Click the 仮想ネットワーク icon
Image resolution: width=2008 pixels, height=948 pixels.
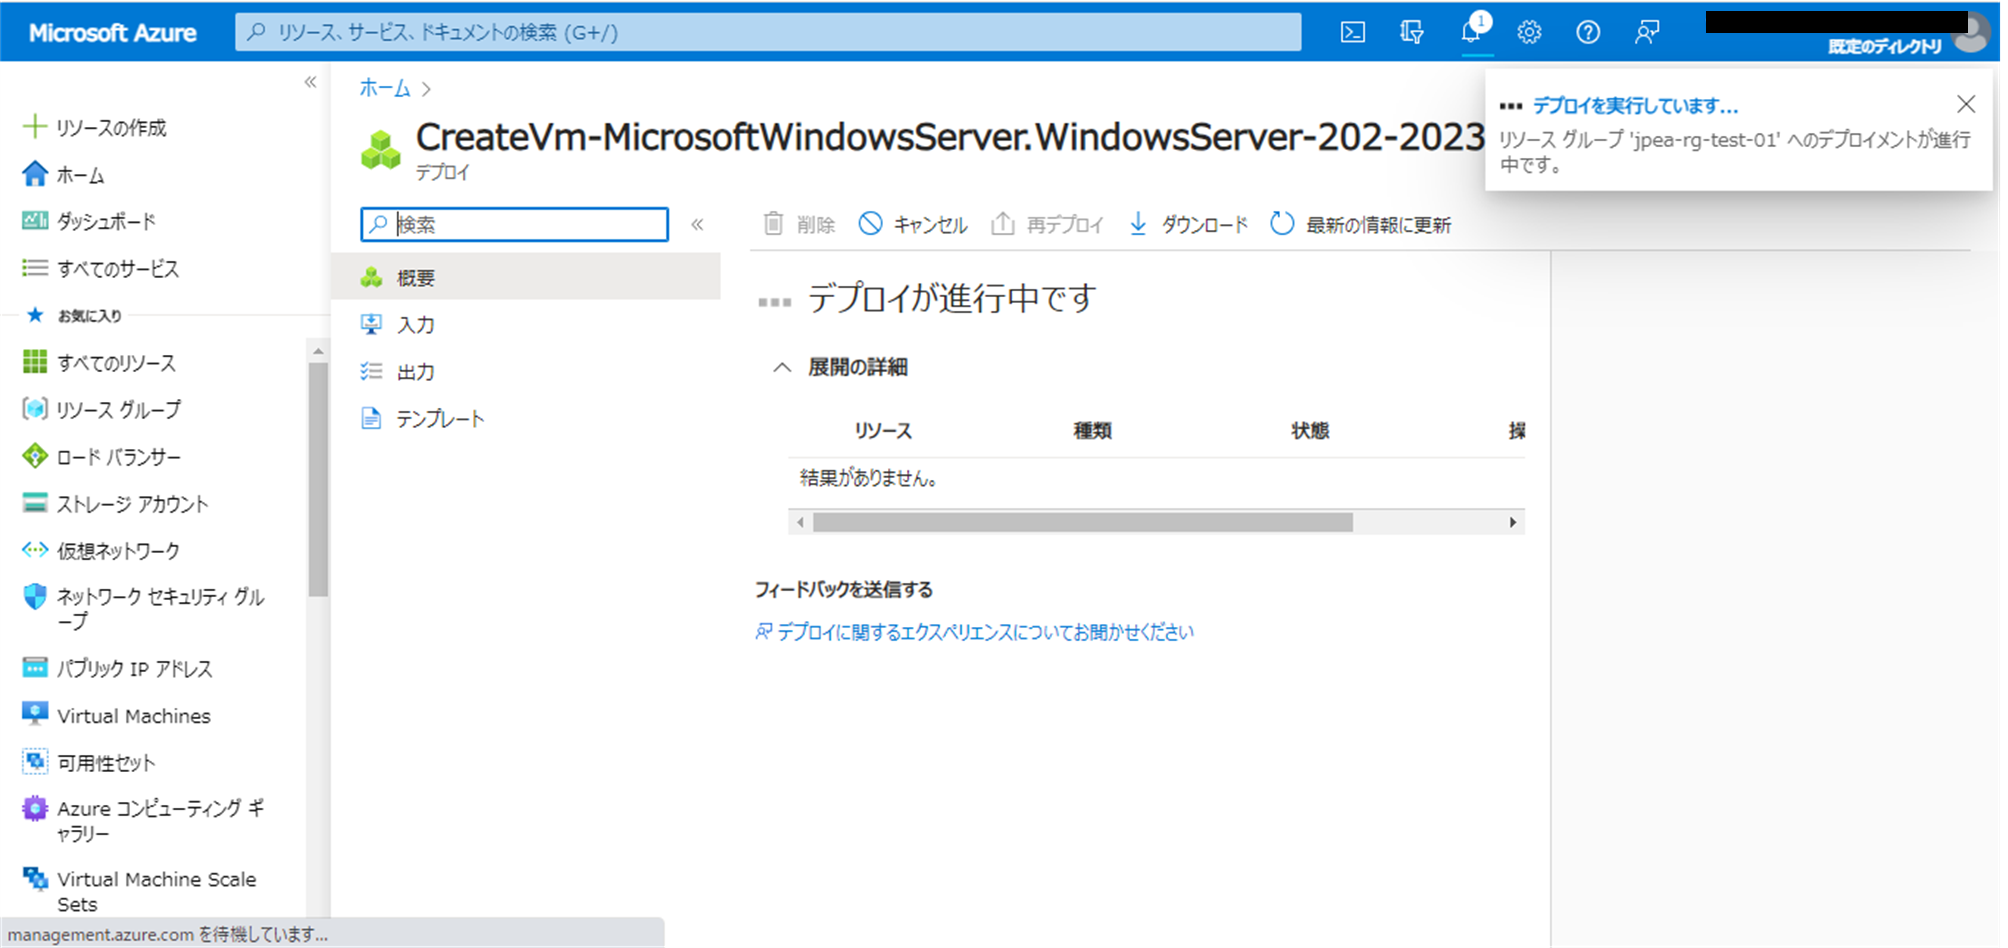[x=35, y=549]
